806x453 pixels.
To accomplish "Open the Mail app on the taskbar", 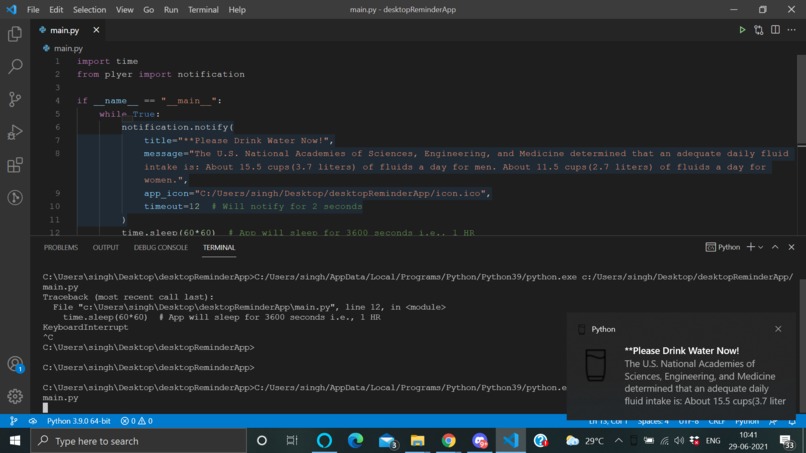I will pyautogui.click(x=387, y=441).
